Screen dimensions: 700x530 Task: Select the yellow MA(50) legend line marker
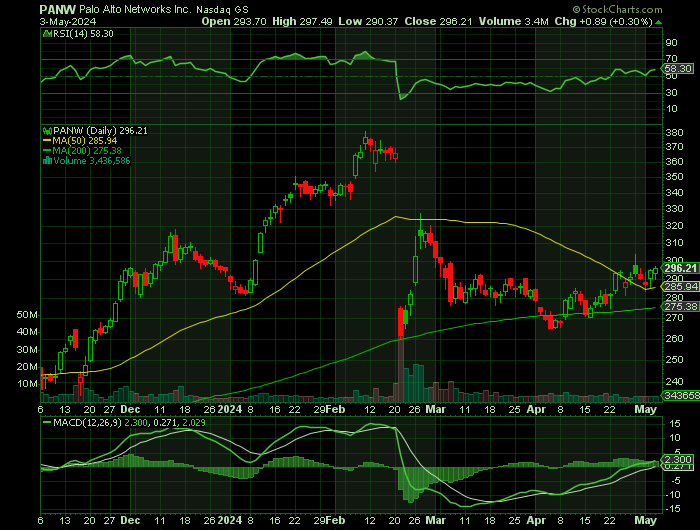tap(47, 141)
